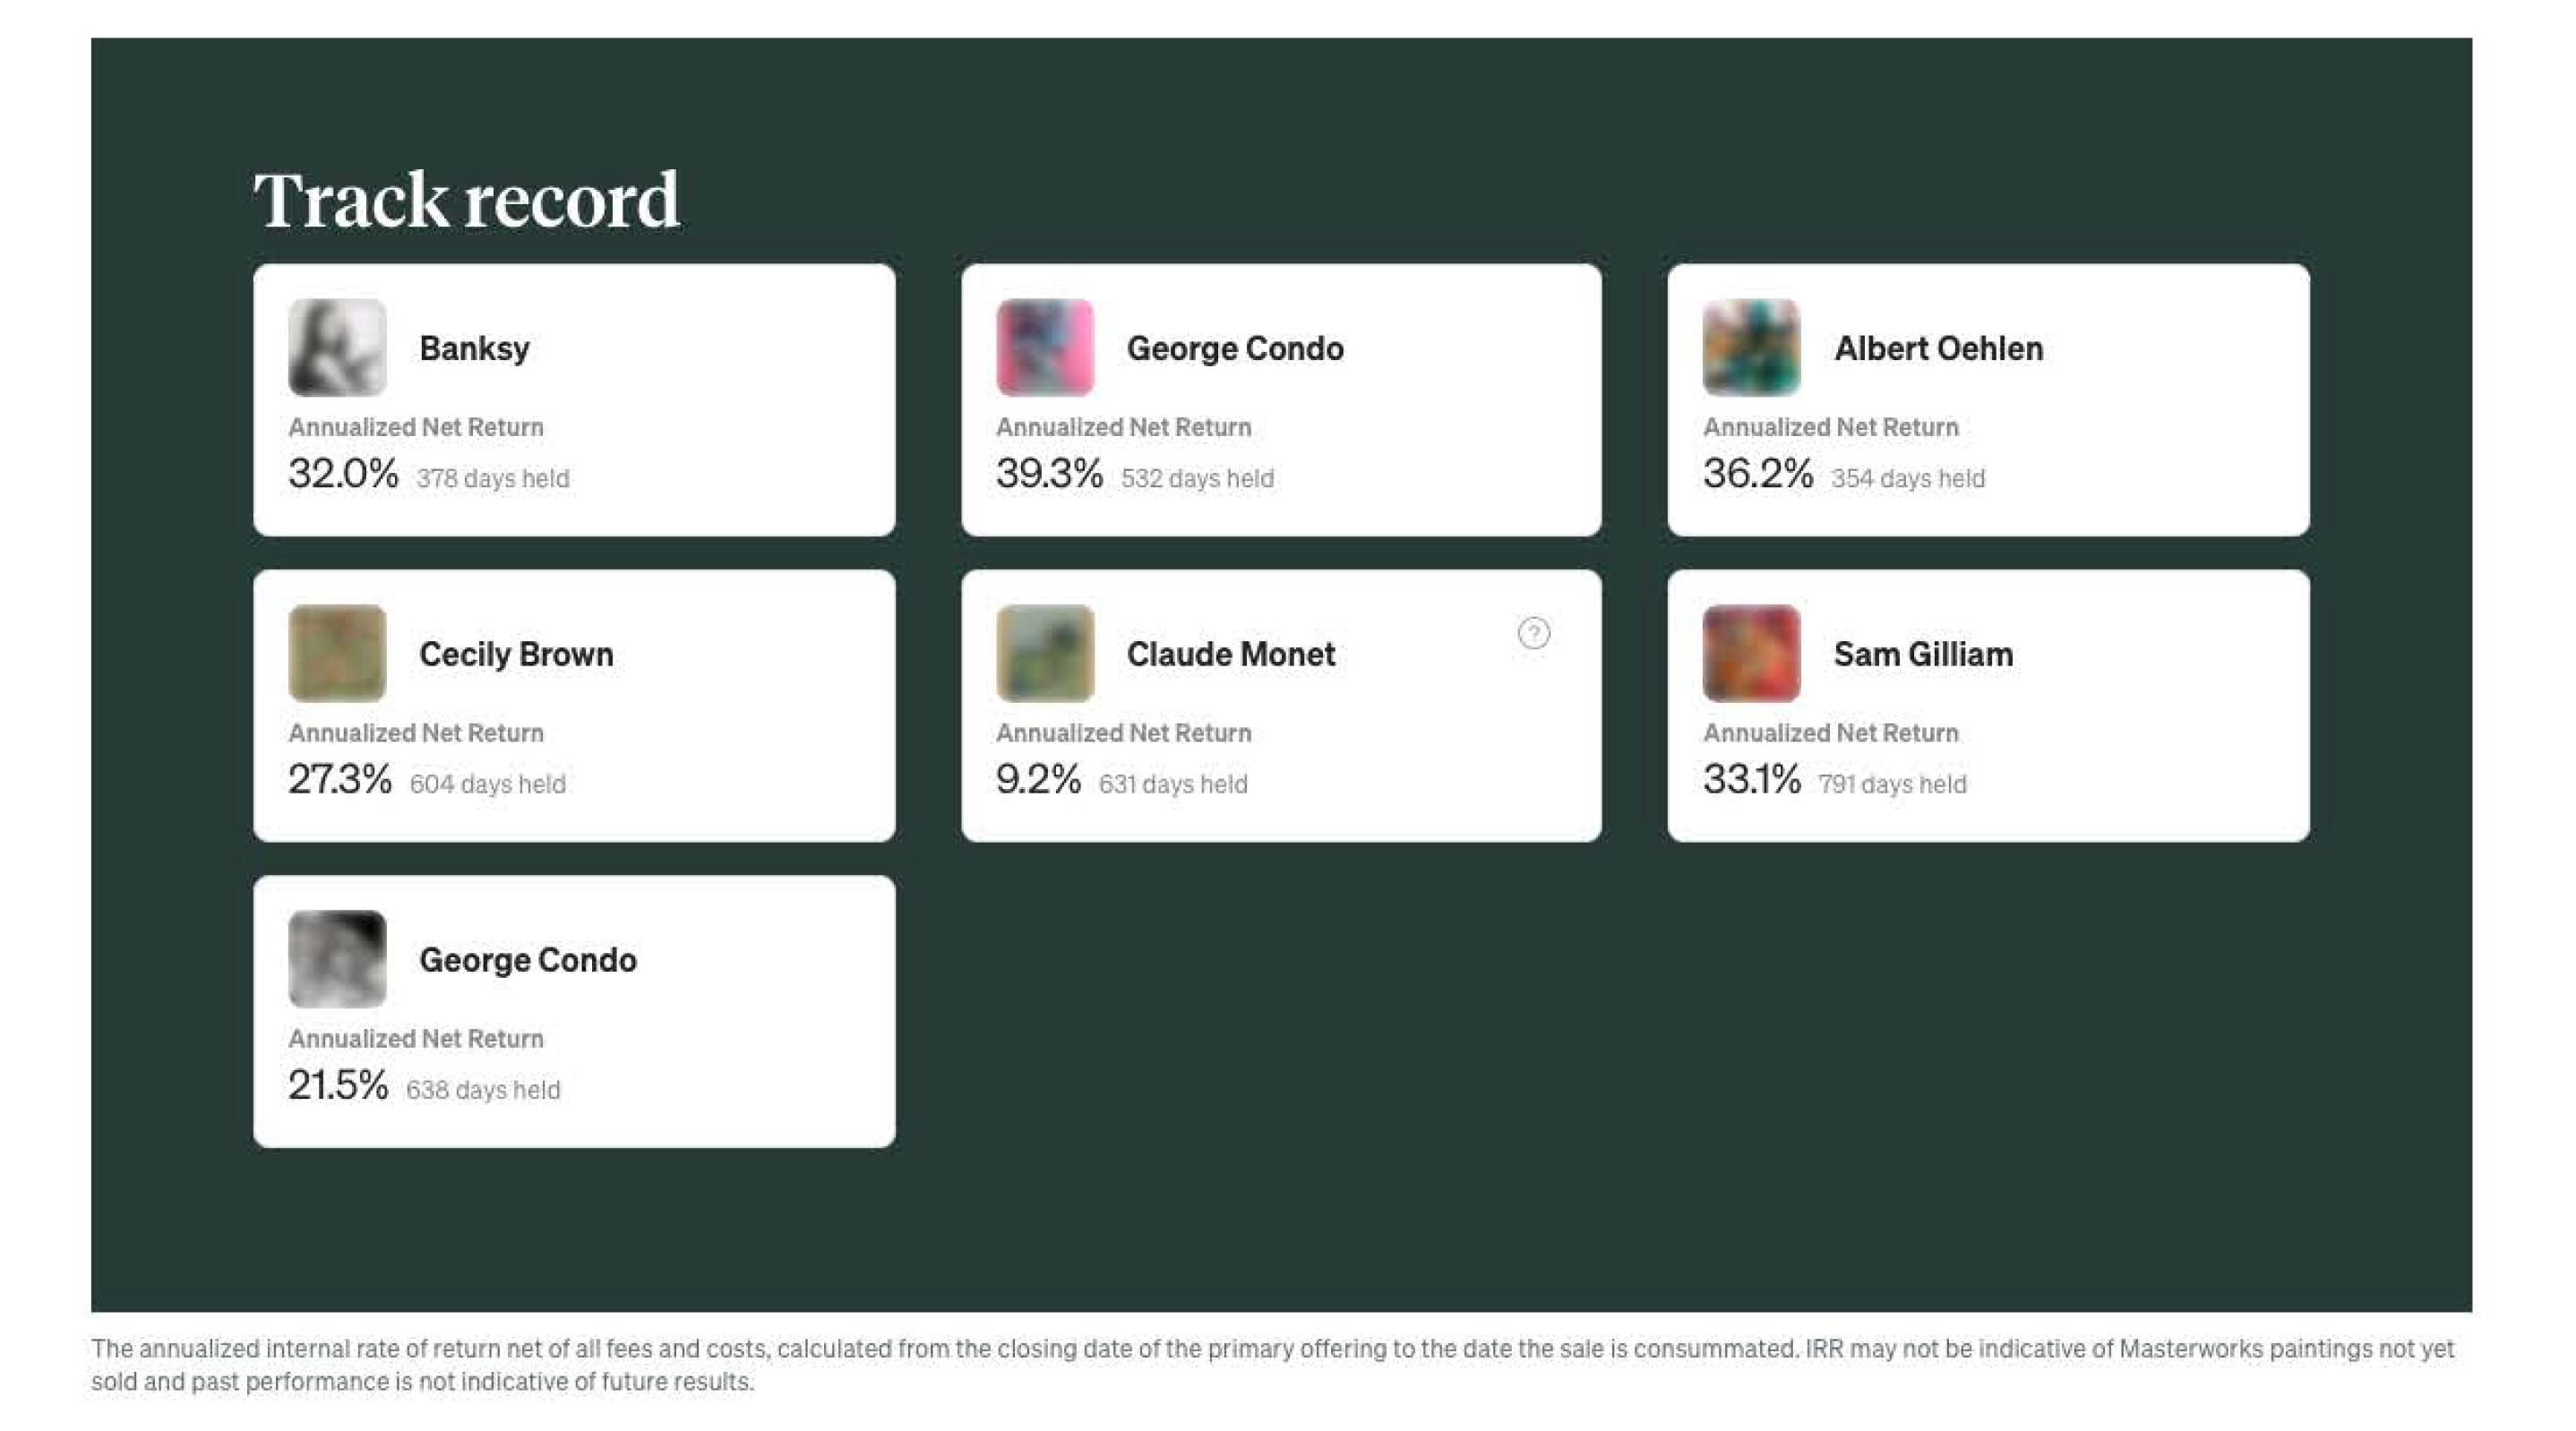The image size is (2576, 1431).
Task: Select the pink George Condo artwork thumbnail
Action: point(1045,347)
